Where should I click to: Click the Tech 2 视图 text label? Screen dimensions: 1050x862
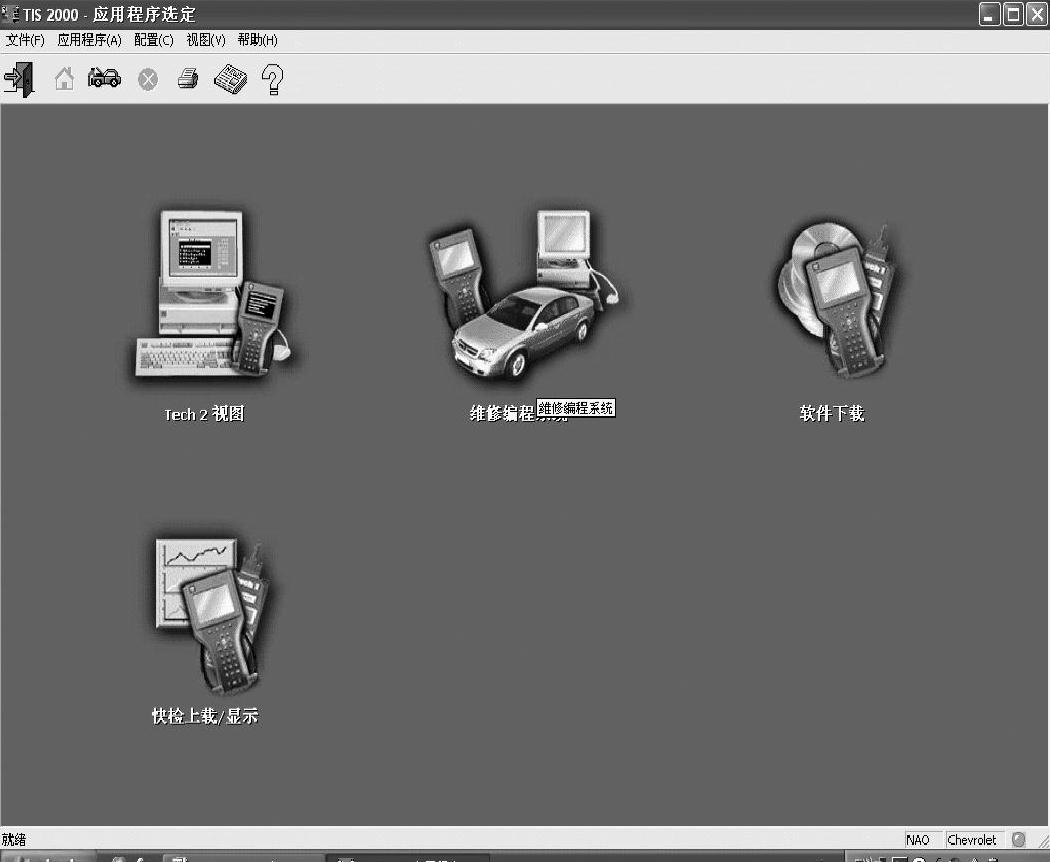[204, 414]
